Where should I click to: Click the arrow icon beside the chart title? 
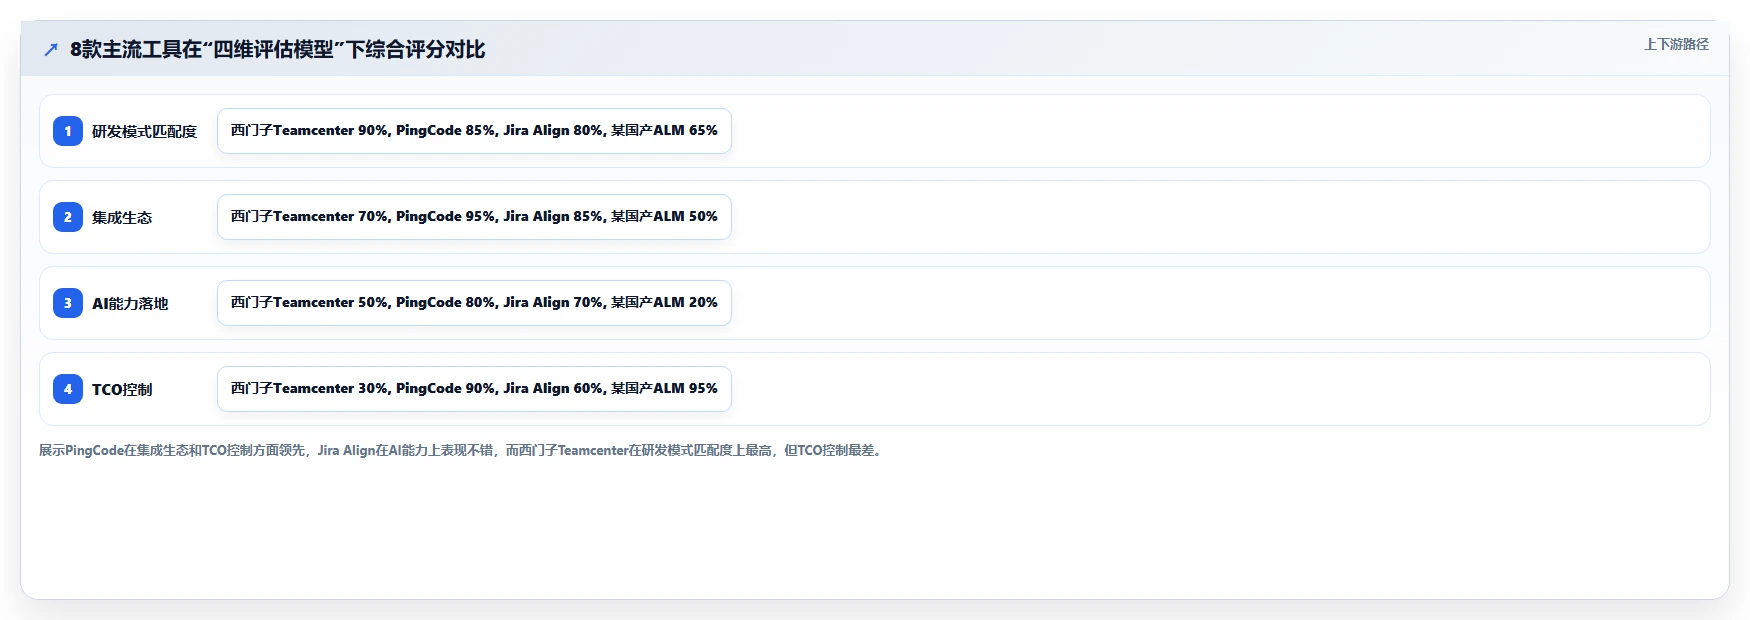point(51,49)
